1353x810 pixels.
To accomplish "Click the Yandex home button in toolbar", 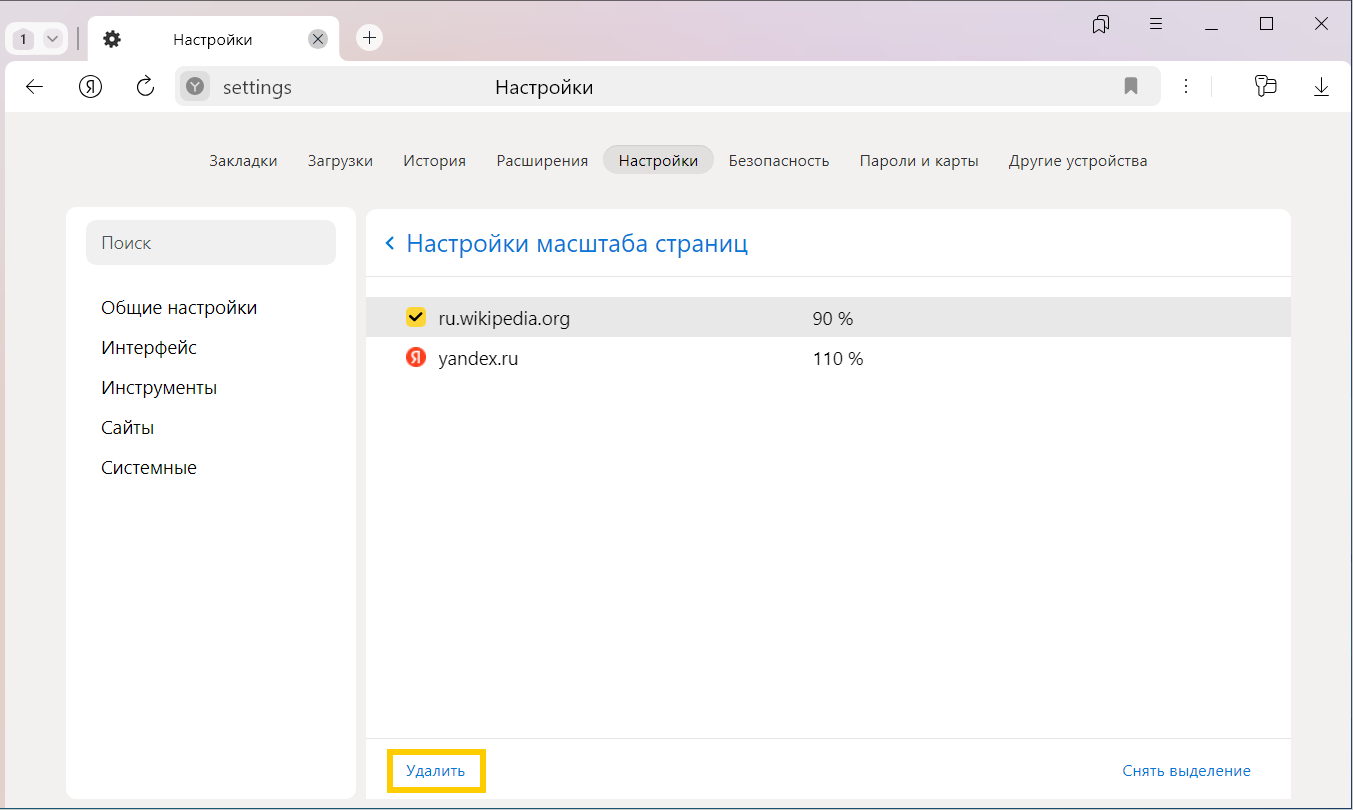I will click(91, 87).
